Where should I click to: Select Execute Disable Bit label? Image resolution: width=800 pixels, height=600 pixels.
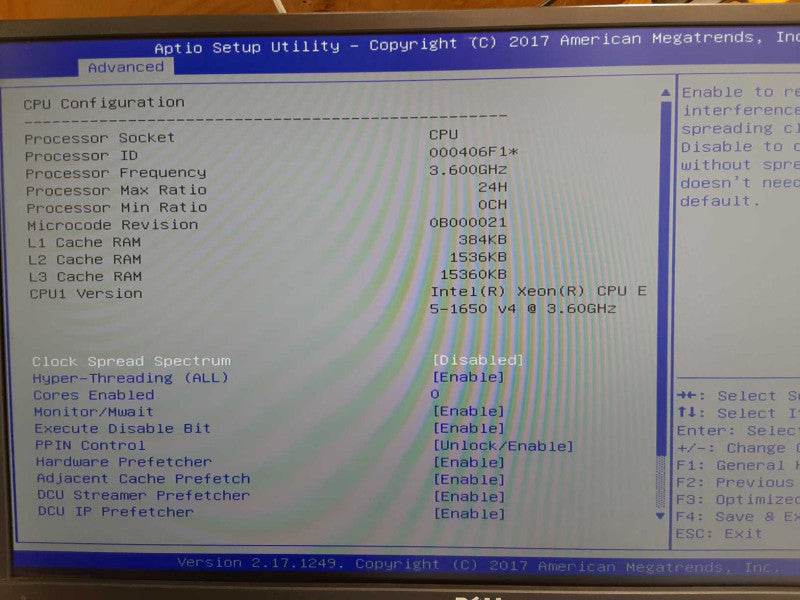(122, 429)
